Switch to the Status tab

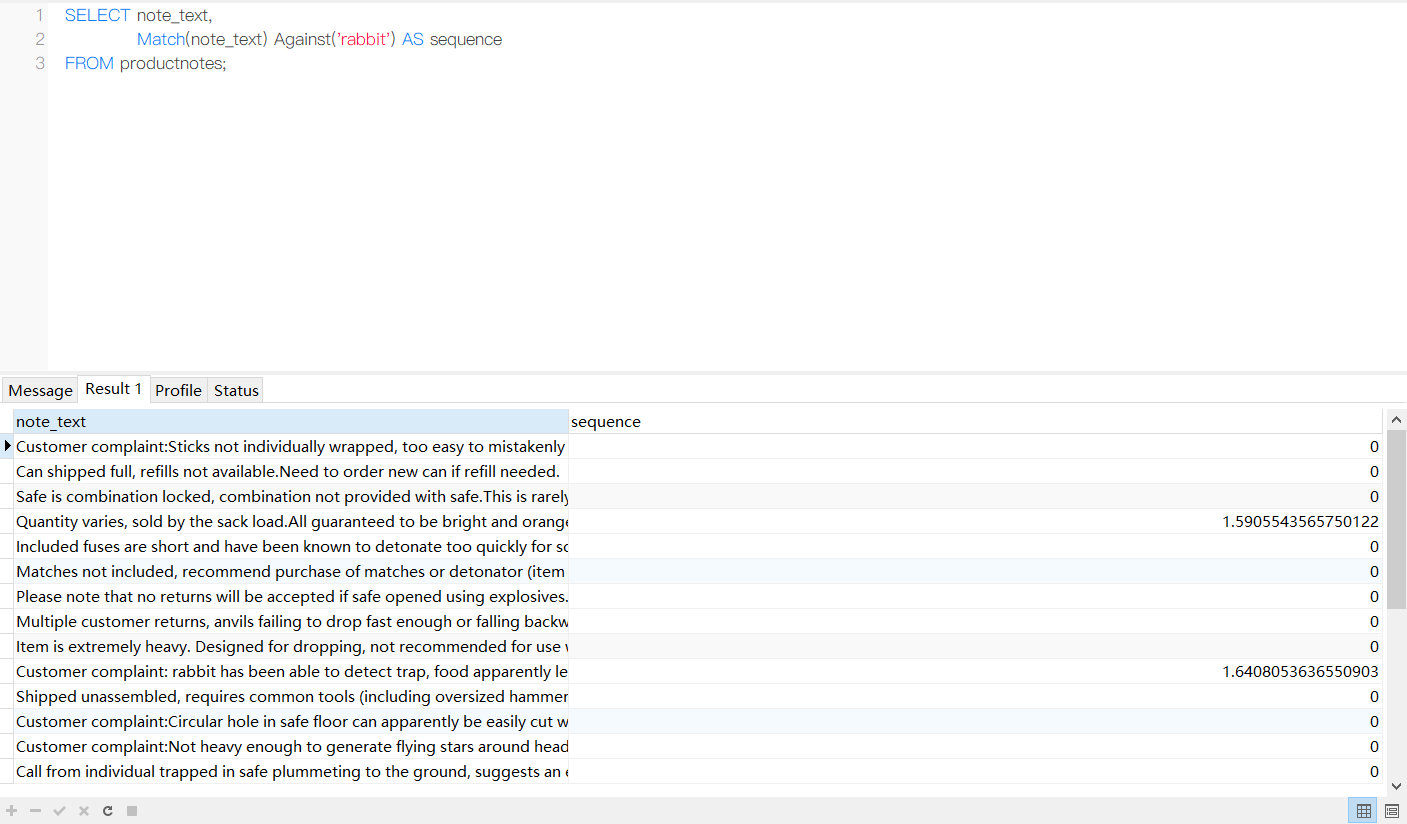(x=236, y=390)
